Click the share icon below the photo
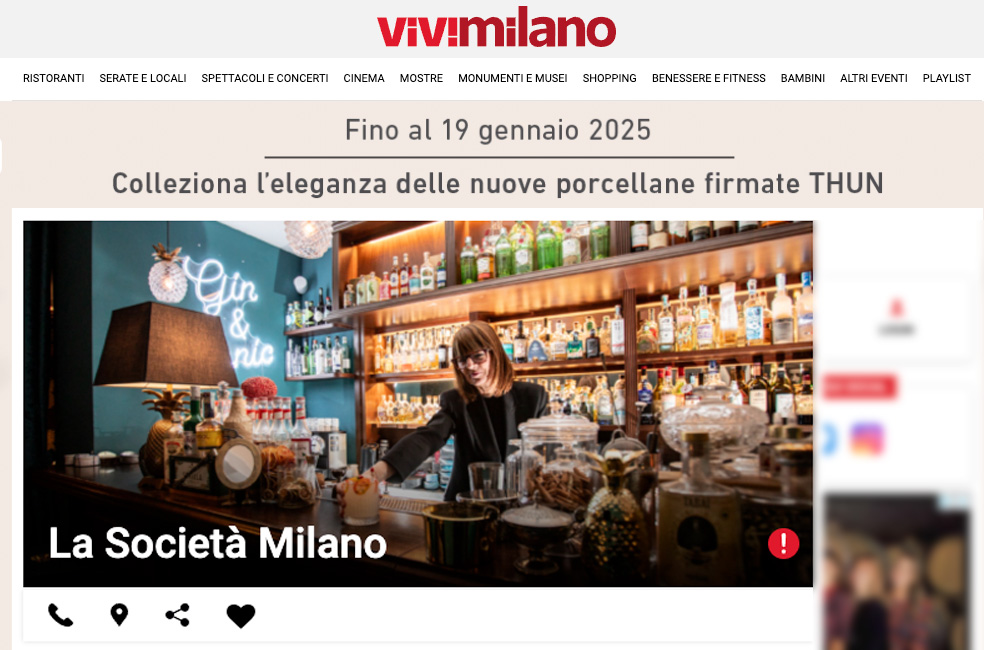 (178, 615)
